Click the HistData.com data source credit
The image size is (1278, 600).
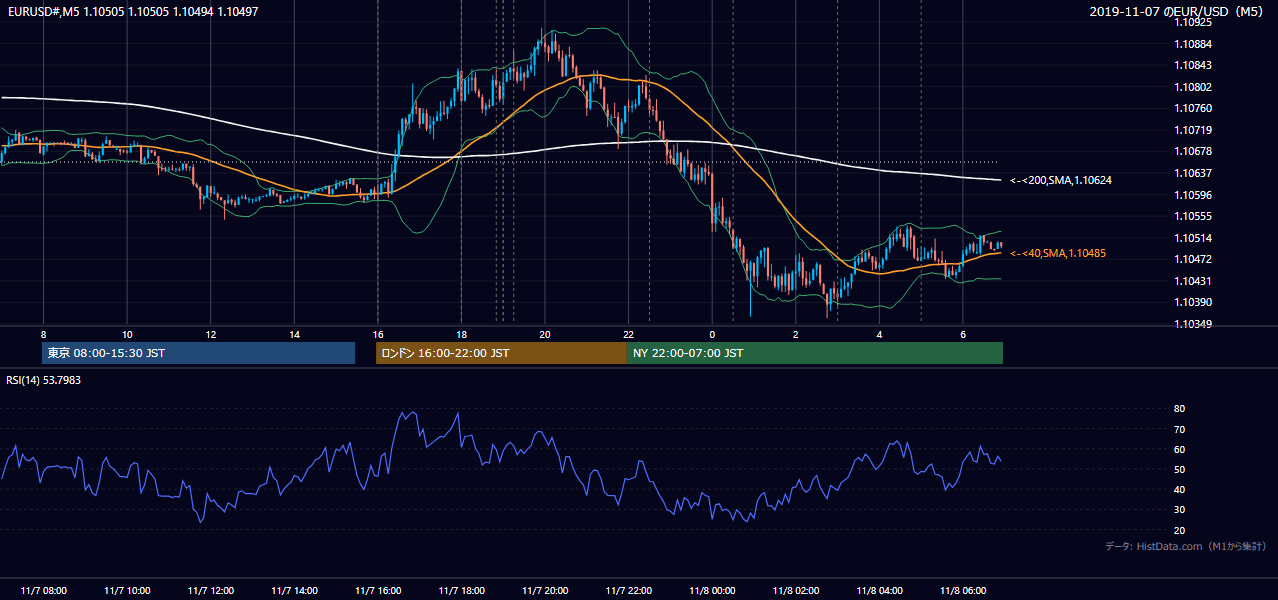click(x=1186, y=546)
